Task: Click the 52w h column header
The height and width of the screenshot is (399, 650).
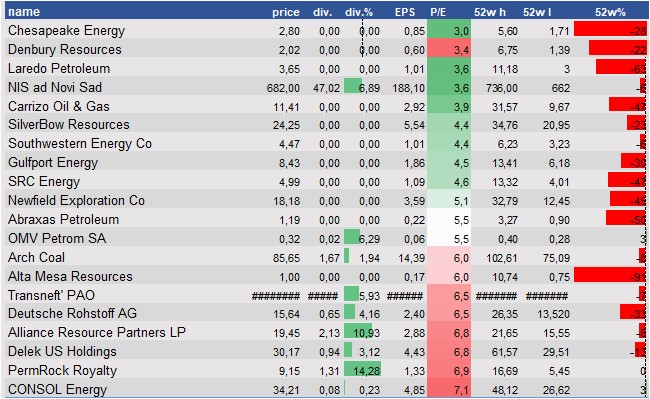Action: coord(490,12)
